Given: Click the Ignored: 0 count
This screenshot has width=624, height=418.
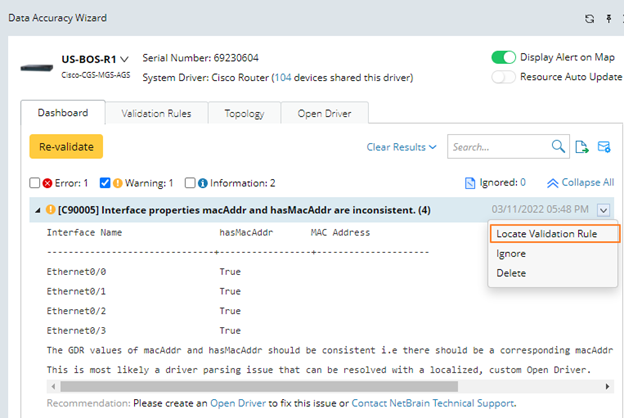Looking at the screenshot, I should pyautogui.click(x=503, y=182).
